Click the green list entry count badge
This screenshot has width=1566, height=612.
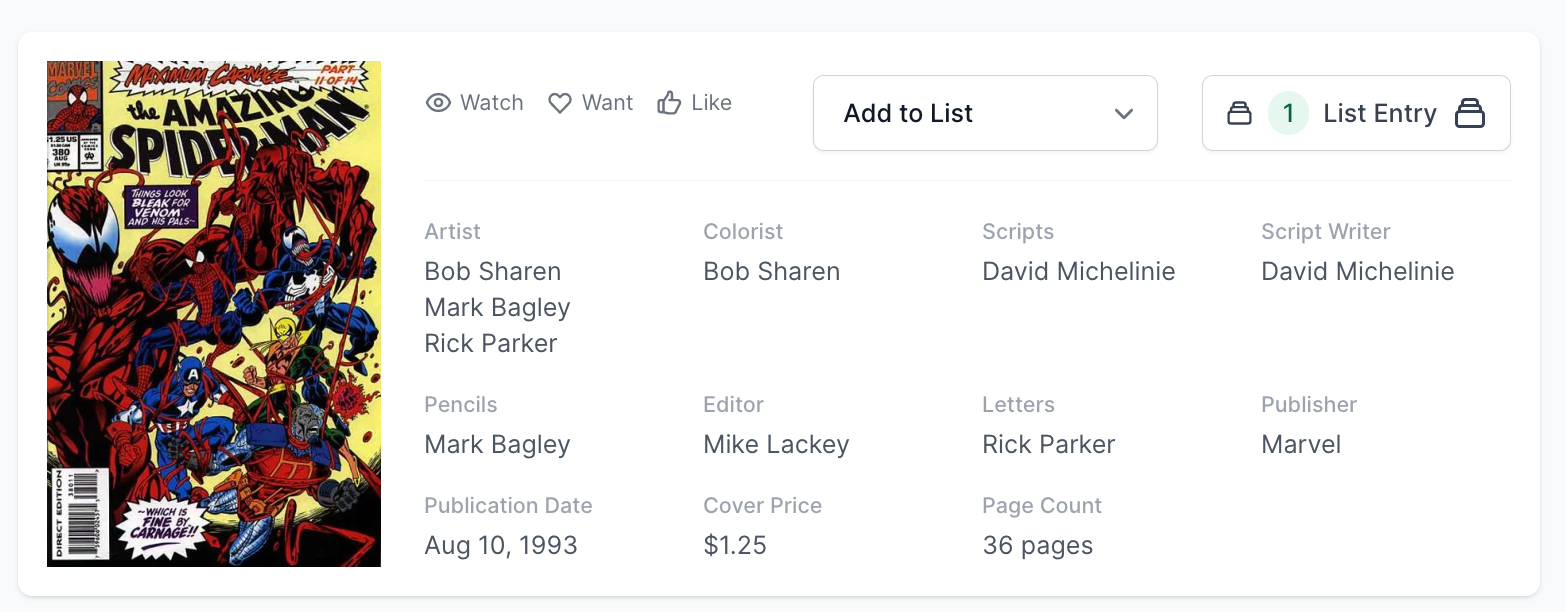point(1288,113)
